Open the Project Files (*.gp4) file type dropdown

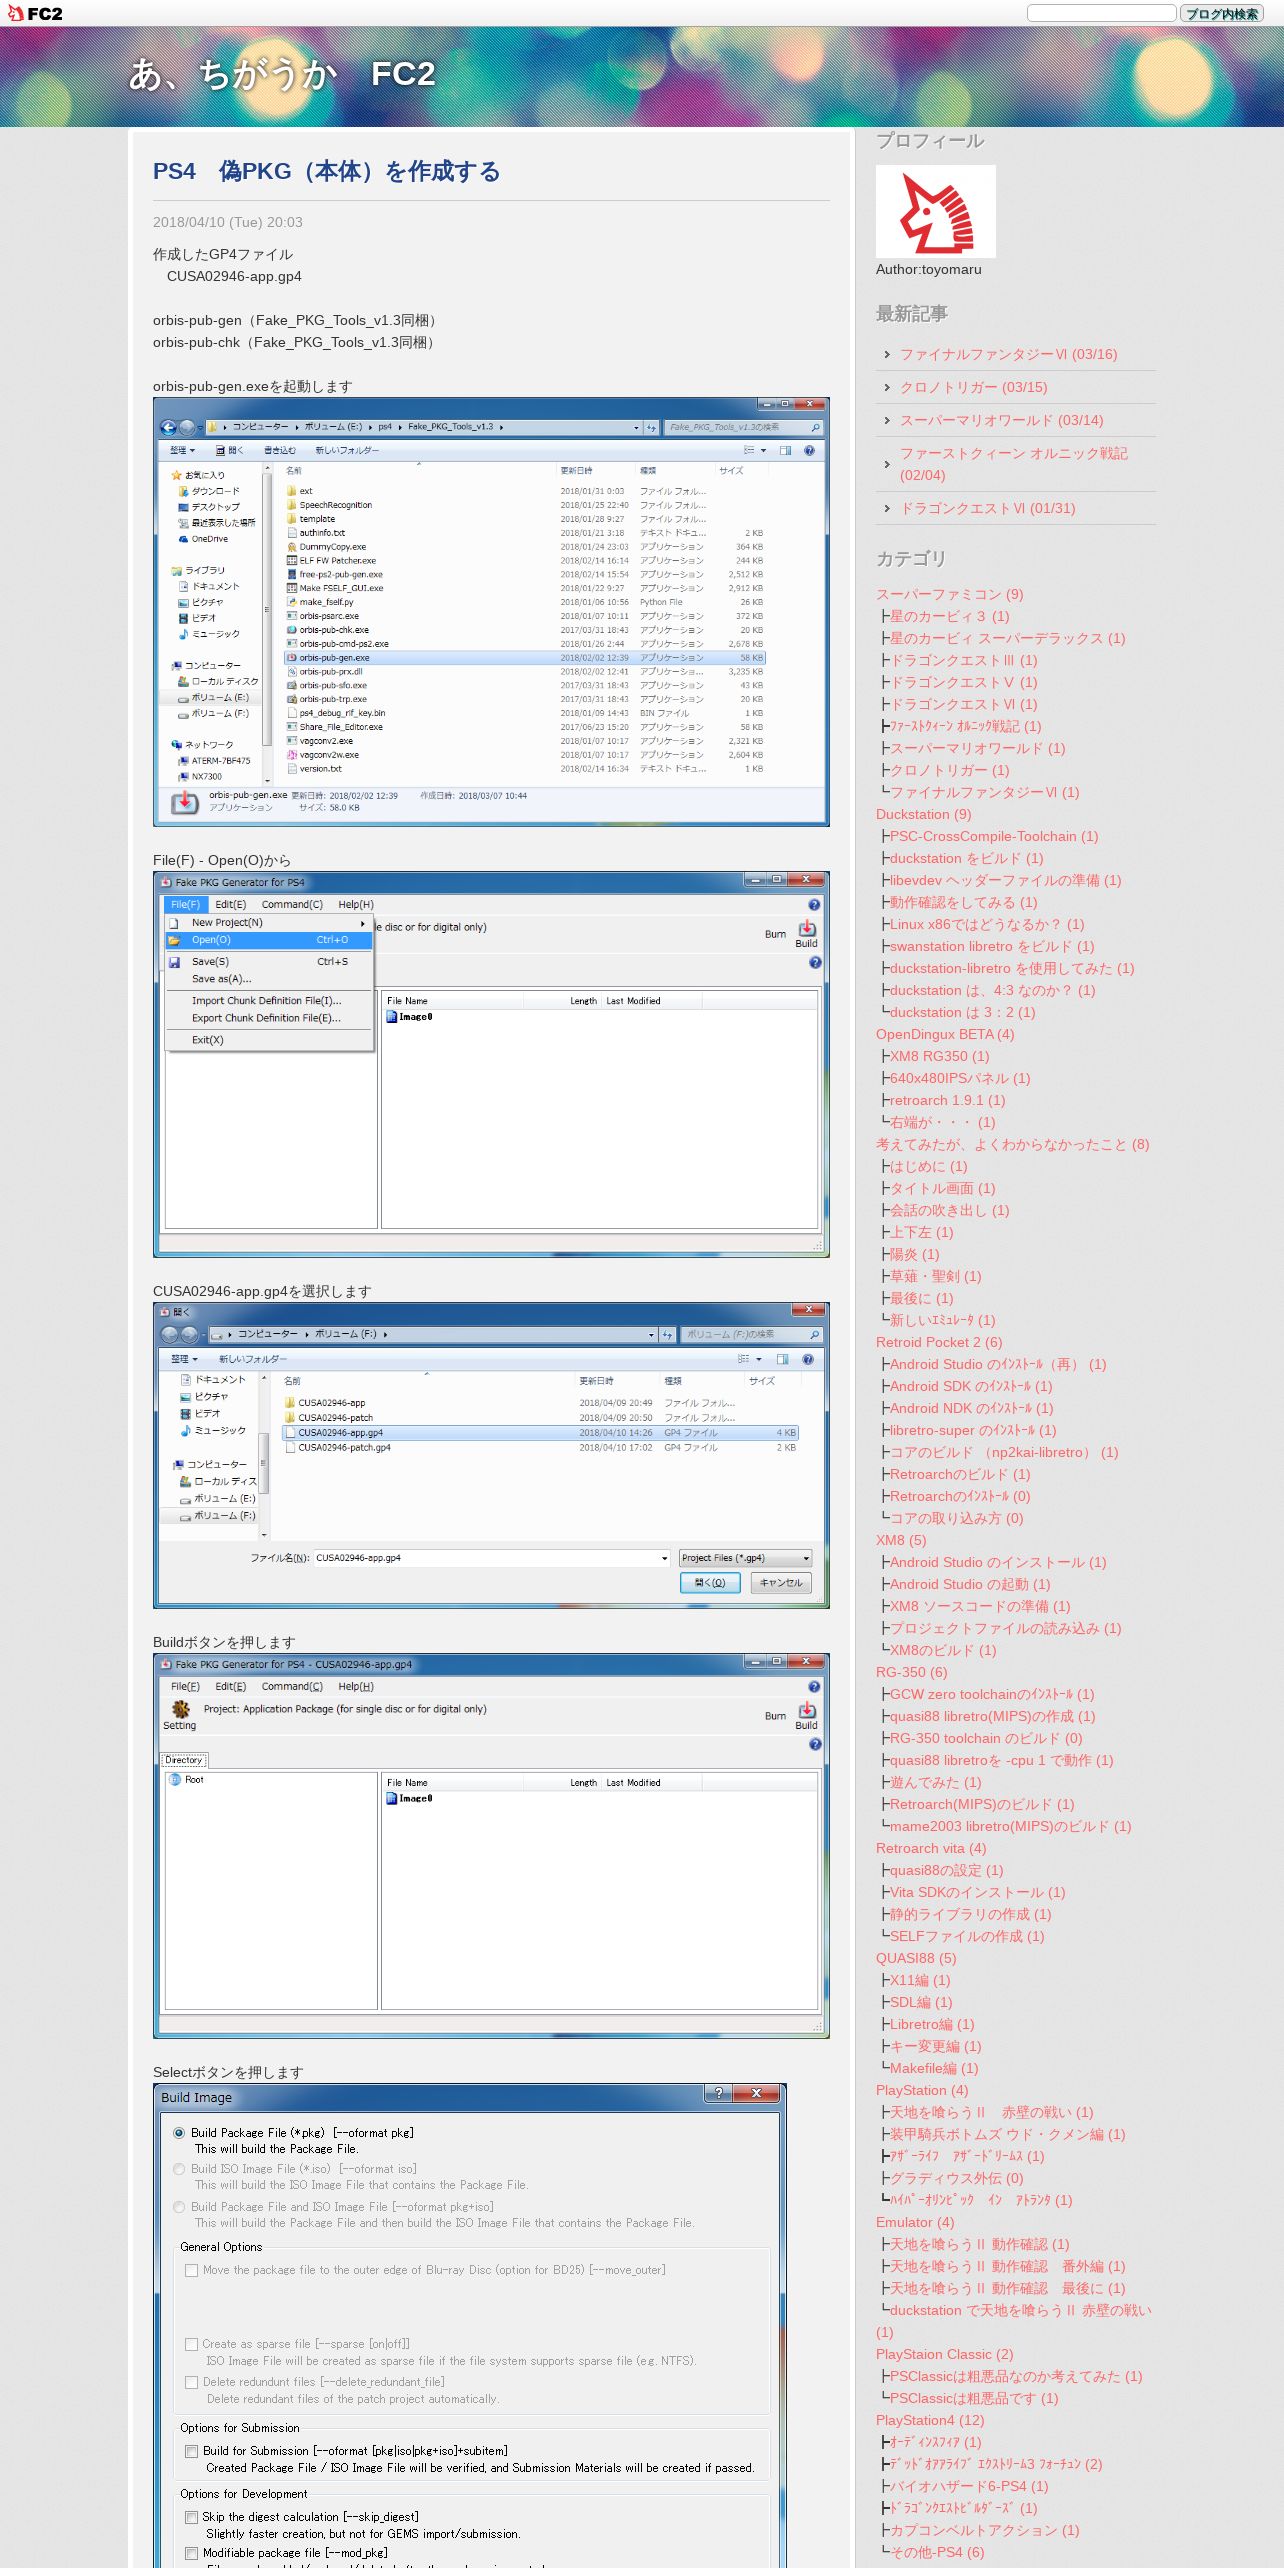click(745, 1558)
